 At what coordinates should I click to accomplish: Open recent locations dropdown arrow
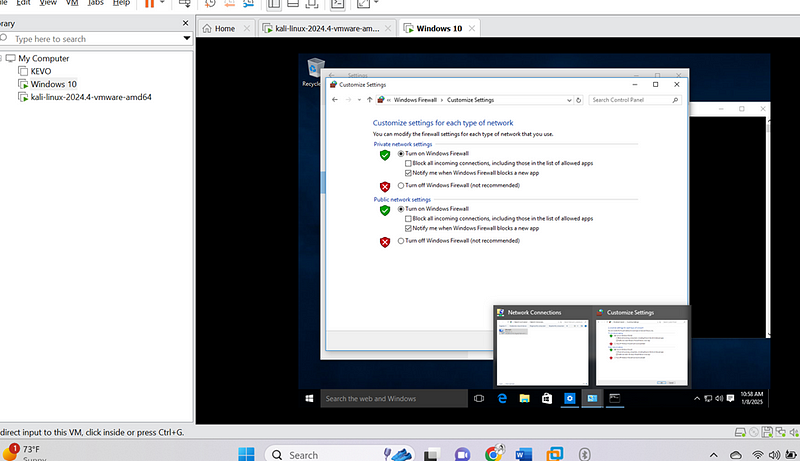(359, 100)
